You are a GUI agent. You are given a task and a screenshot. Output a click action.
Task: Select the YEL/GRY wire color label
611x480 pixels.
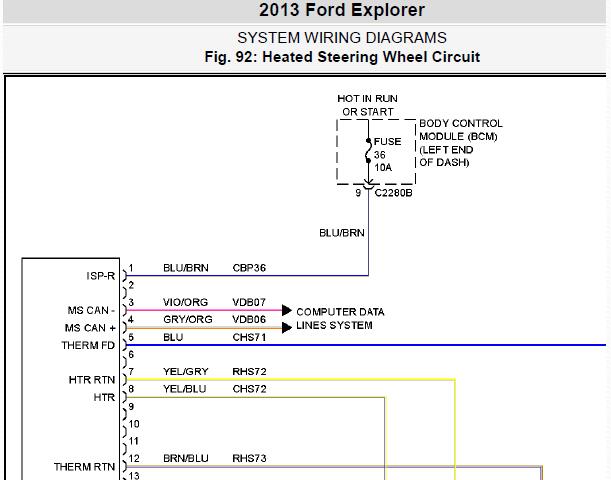[186, 372]
